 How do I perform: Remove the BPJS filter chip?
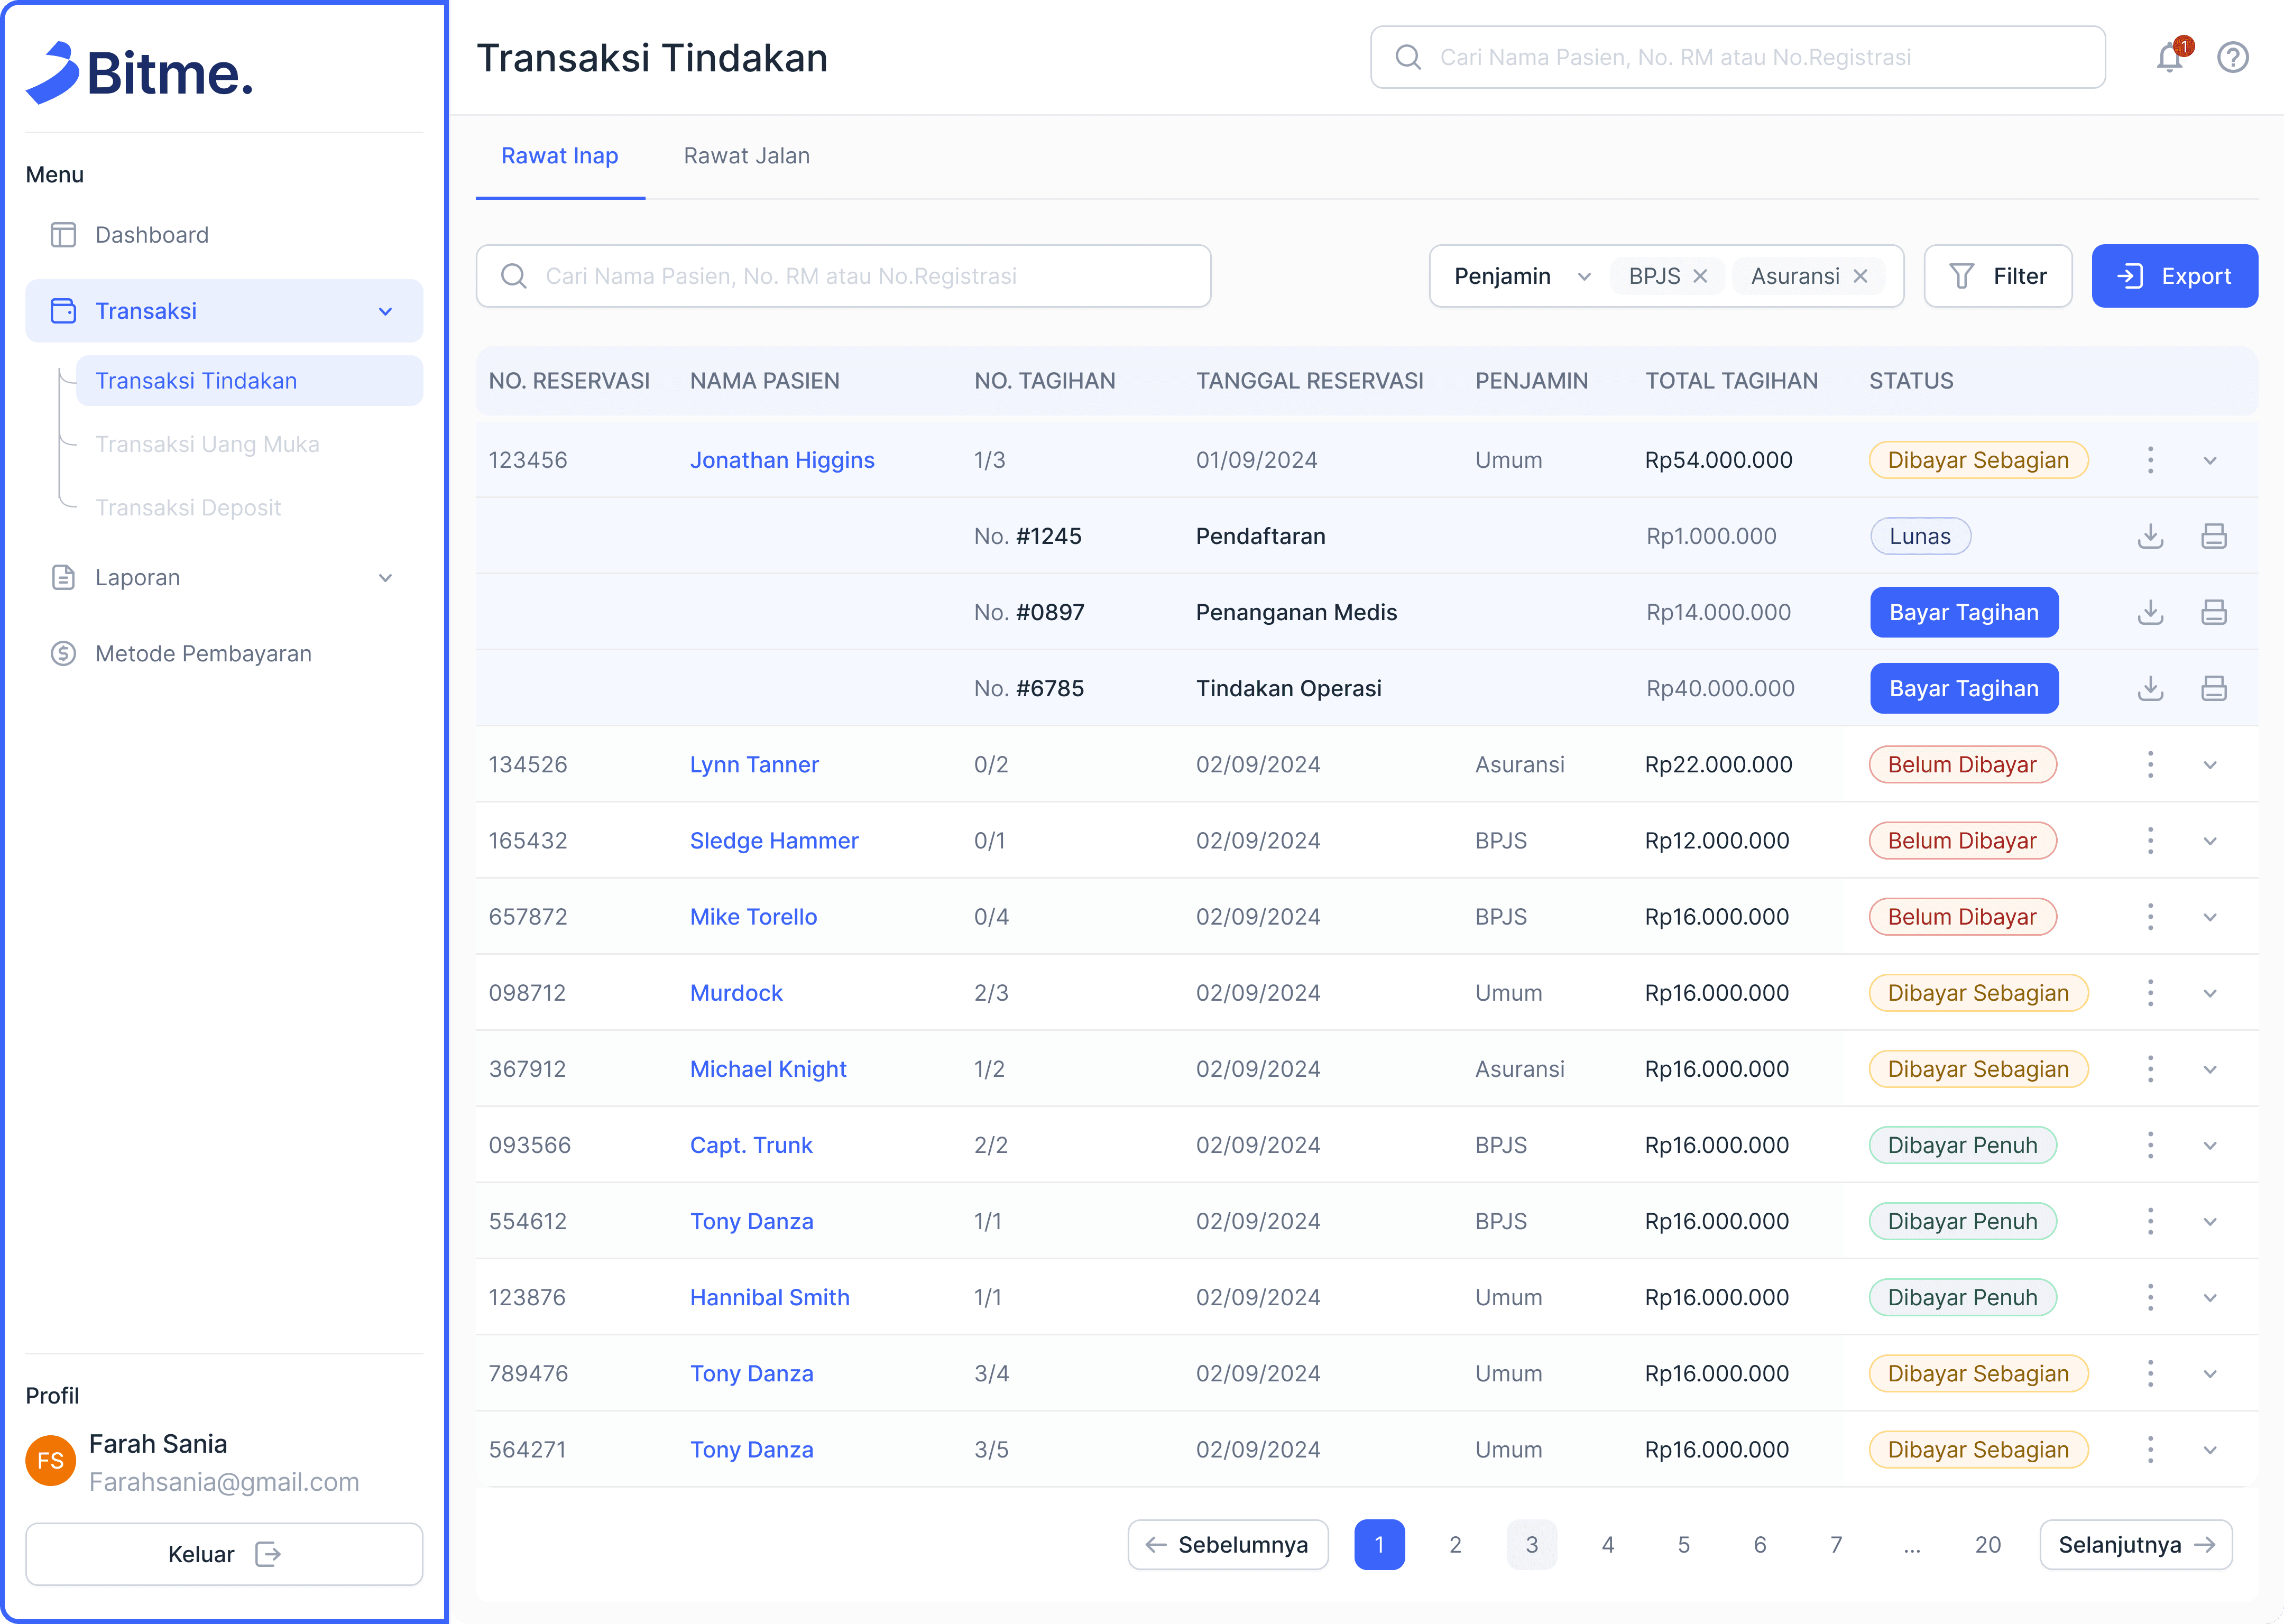1700,276
